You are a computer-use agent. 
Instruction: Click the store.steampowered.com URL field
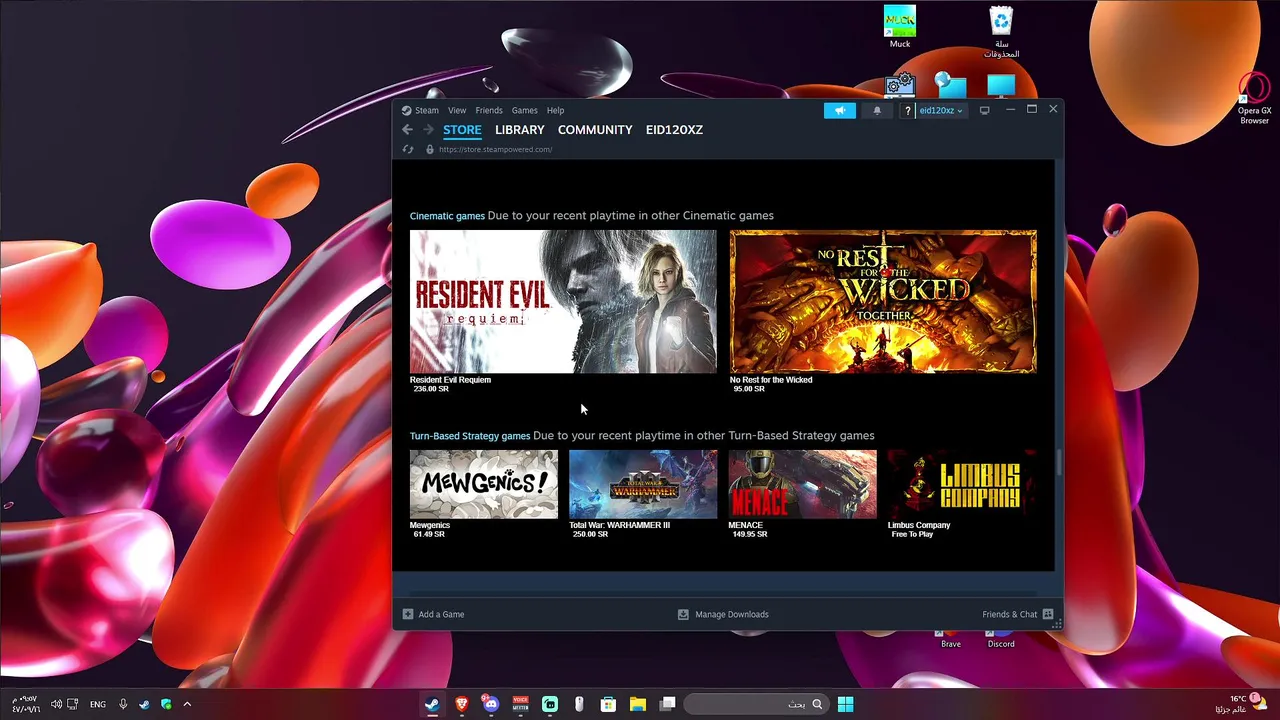pyautogui.click(x=496, y=149)
